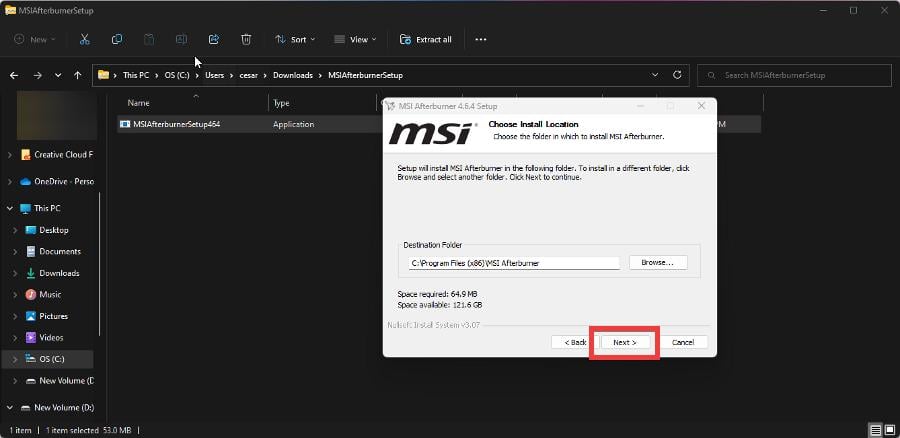This screenshot has height=438, width=900.
Task: Go forward with the Forward arrow
Action: (37, 75)
